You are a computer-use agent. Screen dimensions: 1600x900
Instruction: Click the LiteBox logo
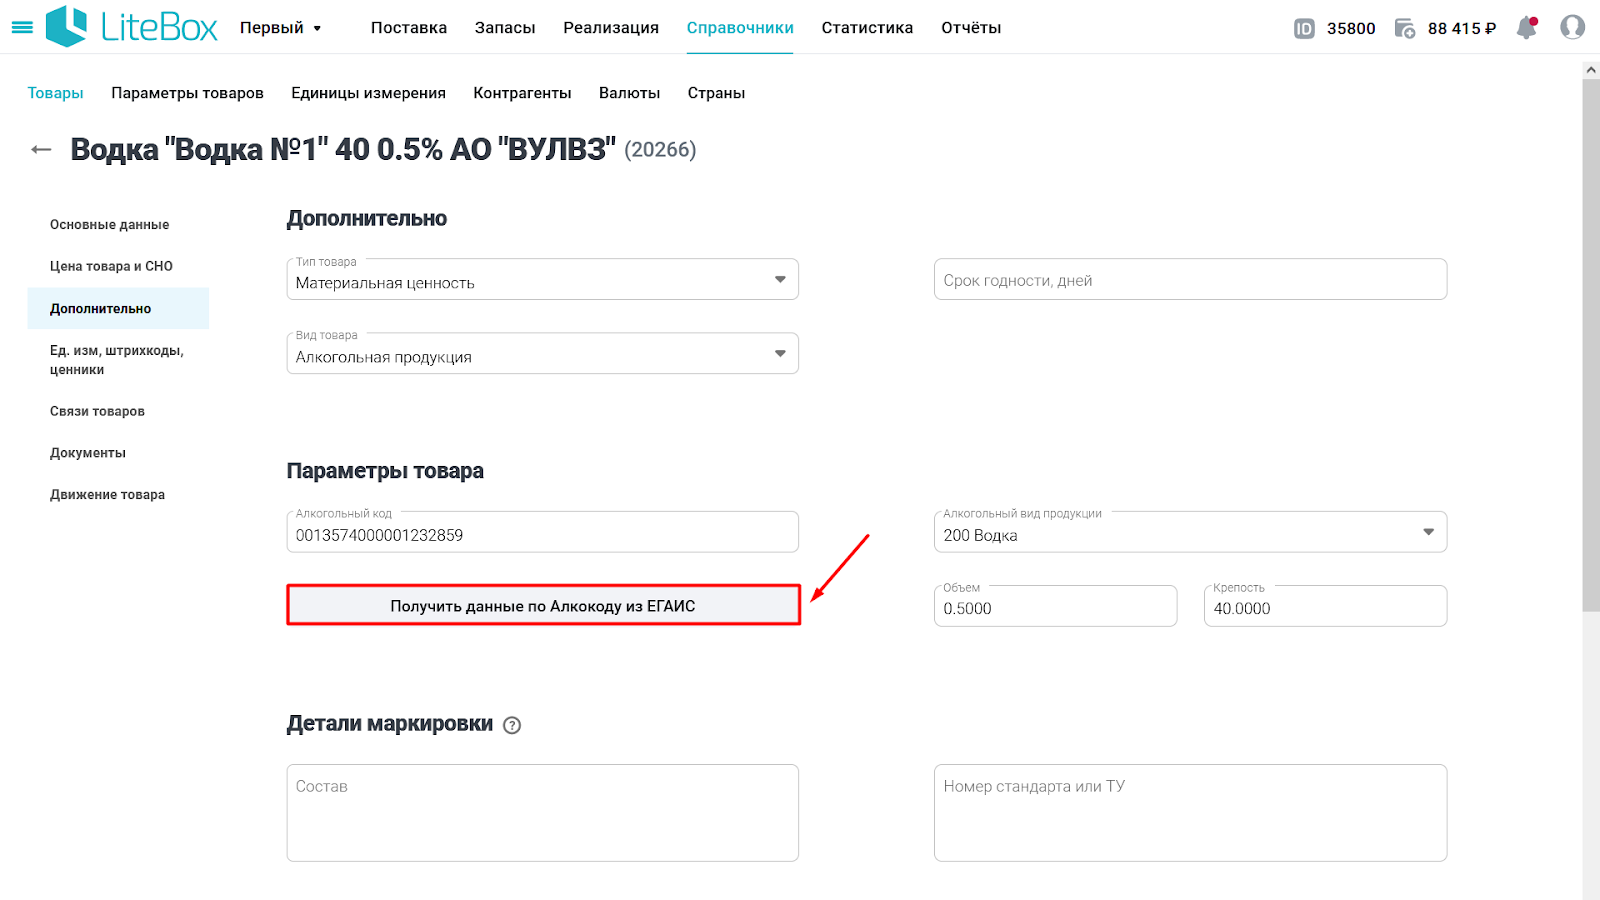tap(131, 27)
